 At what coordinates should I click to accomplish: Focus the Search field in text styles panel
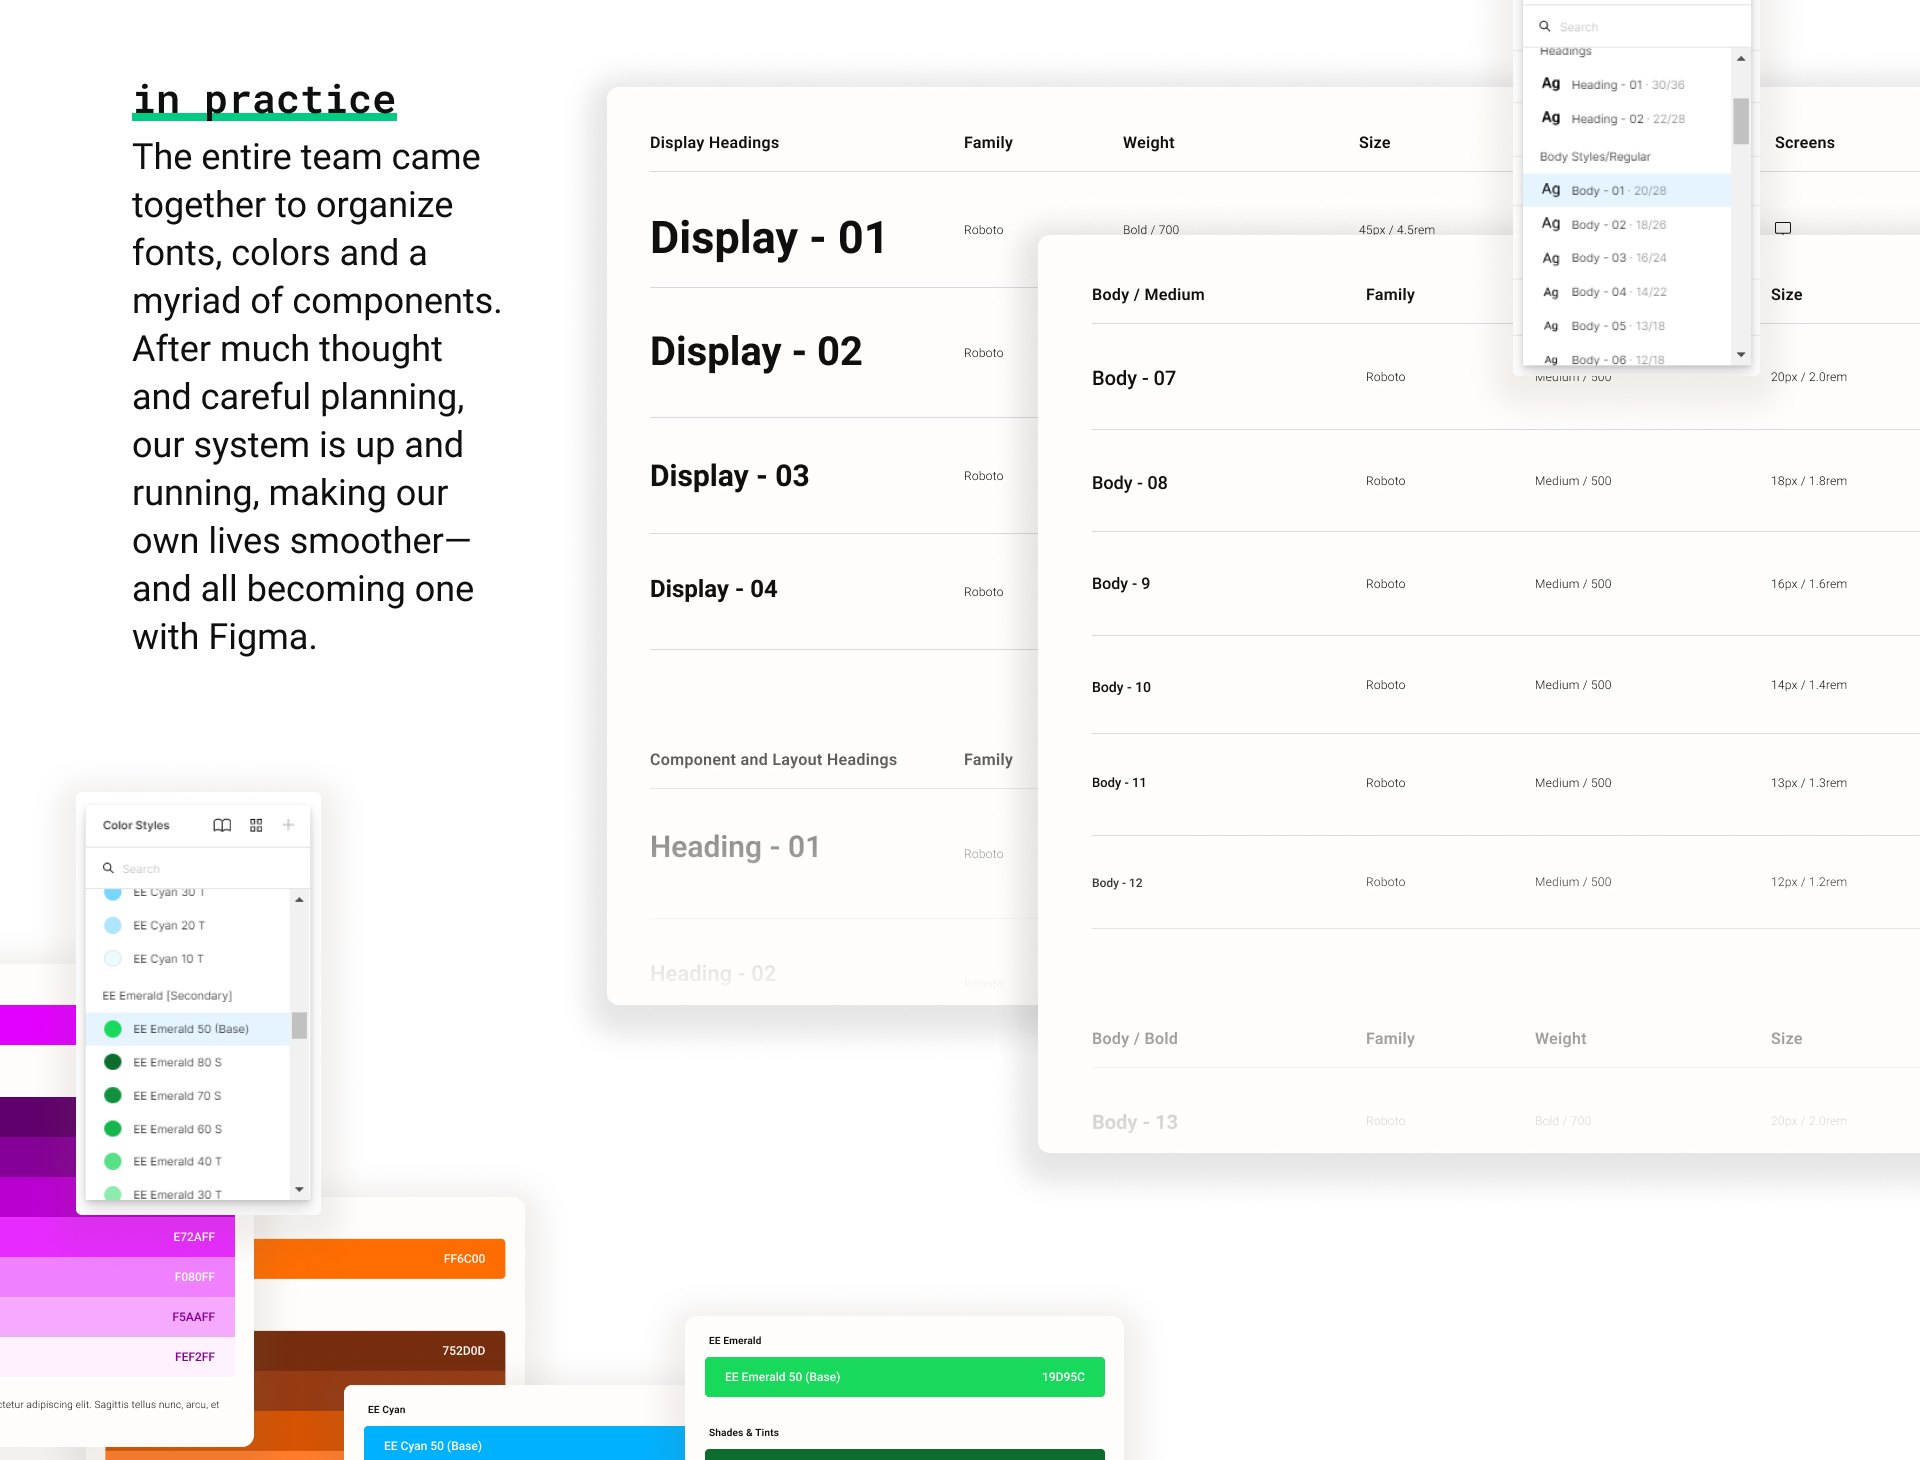pyautogui.click(x=1636, y=26)
